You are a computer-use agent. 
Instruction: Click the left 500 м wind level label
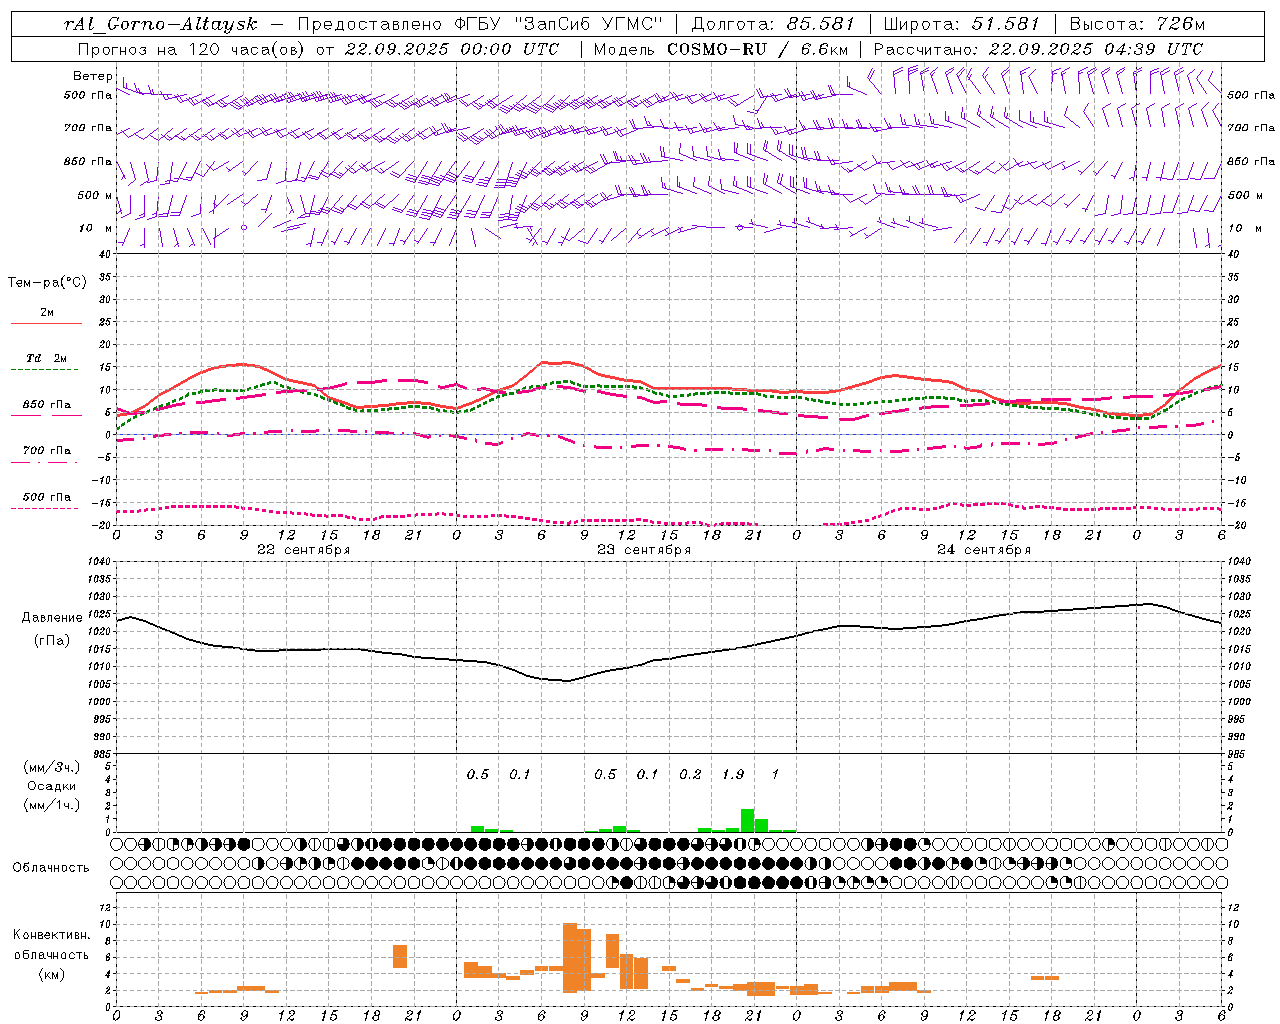tap(95, 195)
